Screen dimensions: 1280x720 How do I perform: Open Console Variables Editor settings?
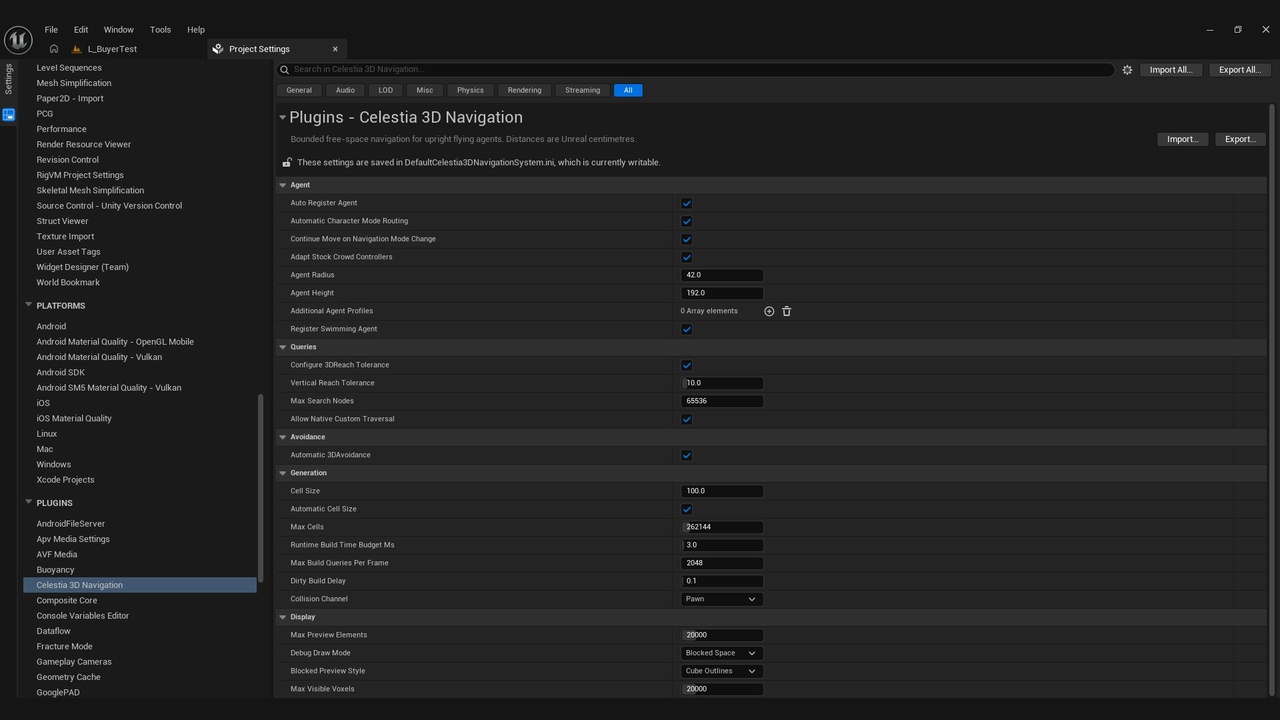(83, 616)
